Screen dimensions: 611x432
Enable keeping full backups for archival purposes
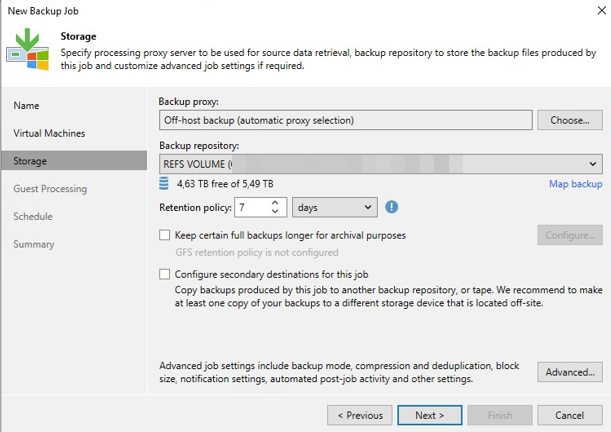click(165, 235)
